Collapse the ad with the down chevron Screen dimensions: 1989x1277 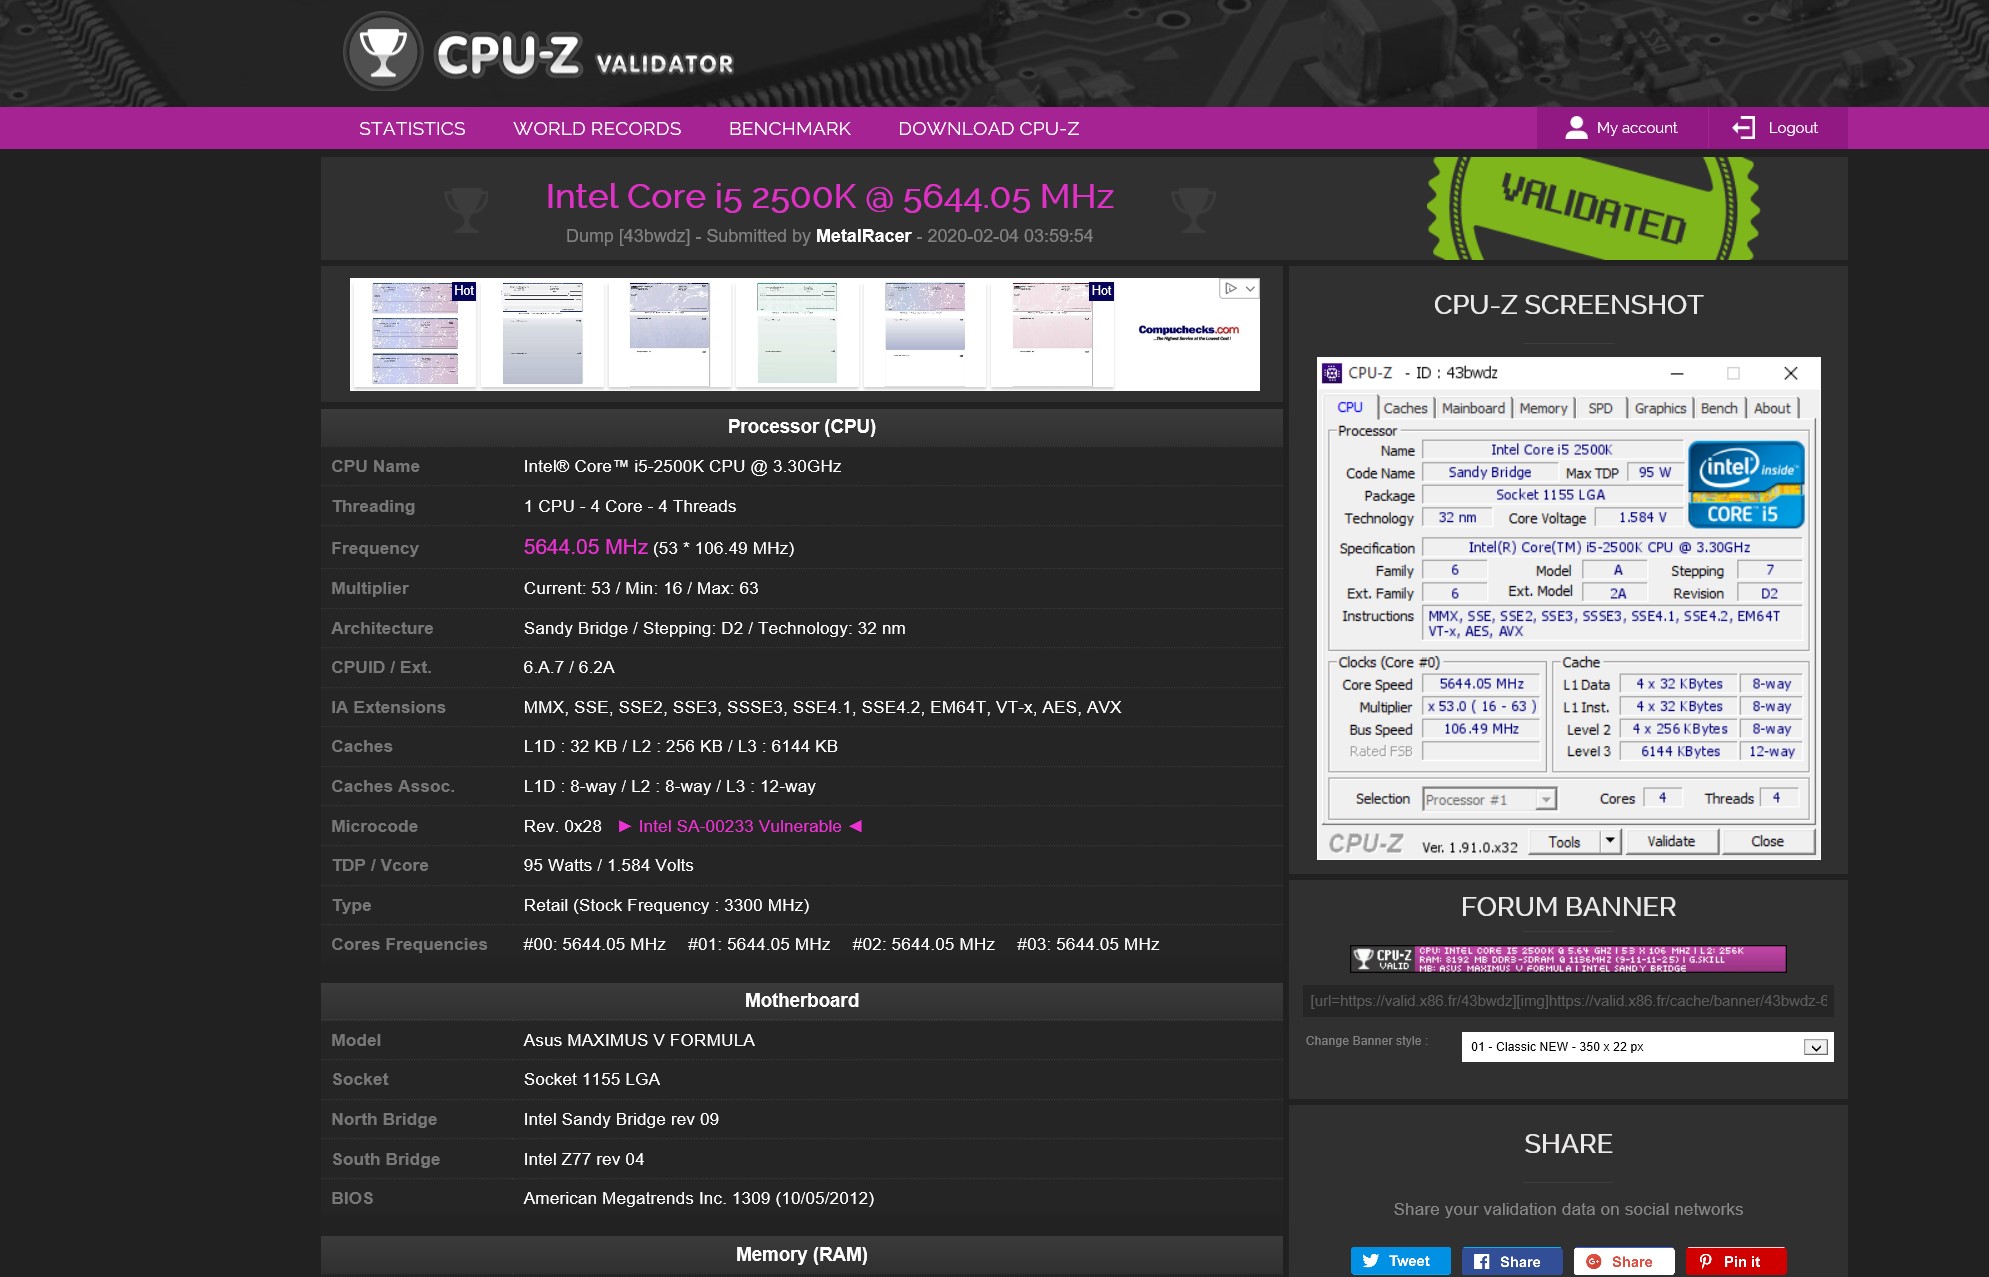(1250, 288)
